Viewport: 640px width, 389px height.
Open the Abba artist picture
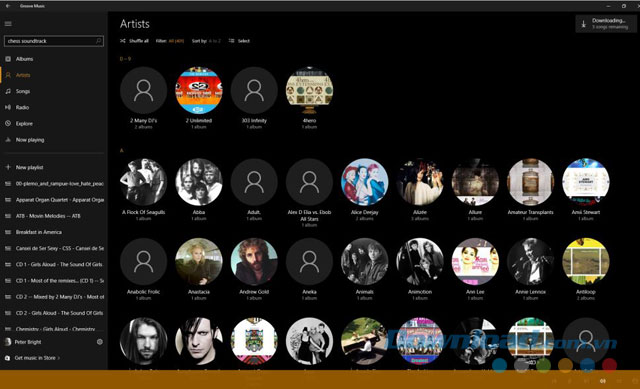point(199,182)
